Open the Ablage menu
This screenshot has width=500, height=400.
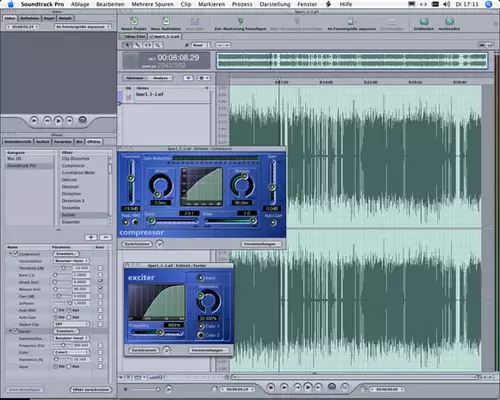click(80, 4)
